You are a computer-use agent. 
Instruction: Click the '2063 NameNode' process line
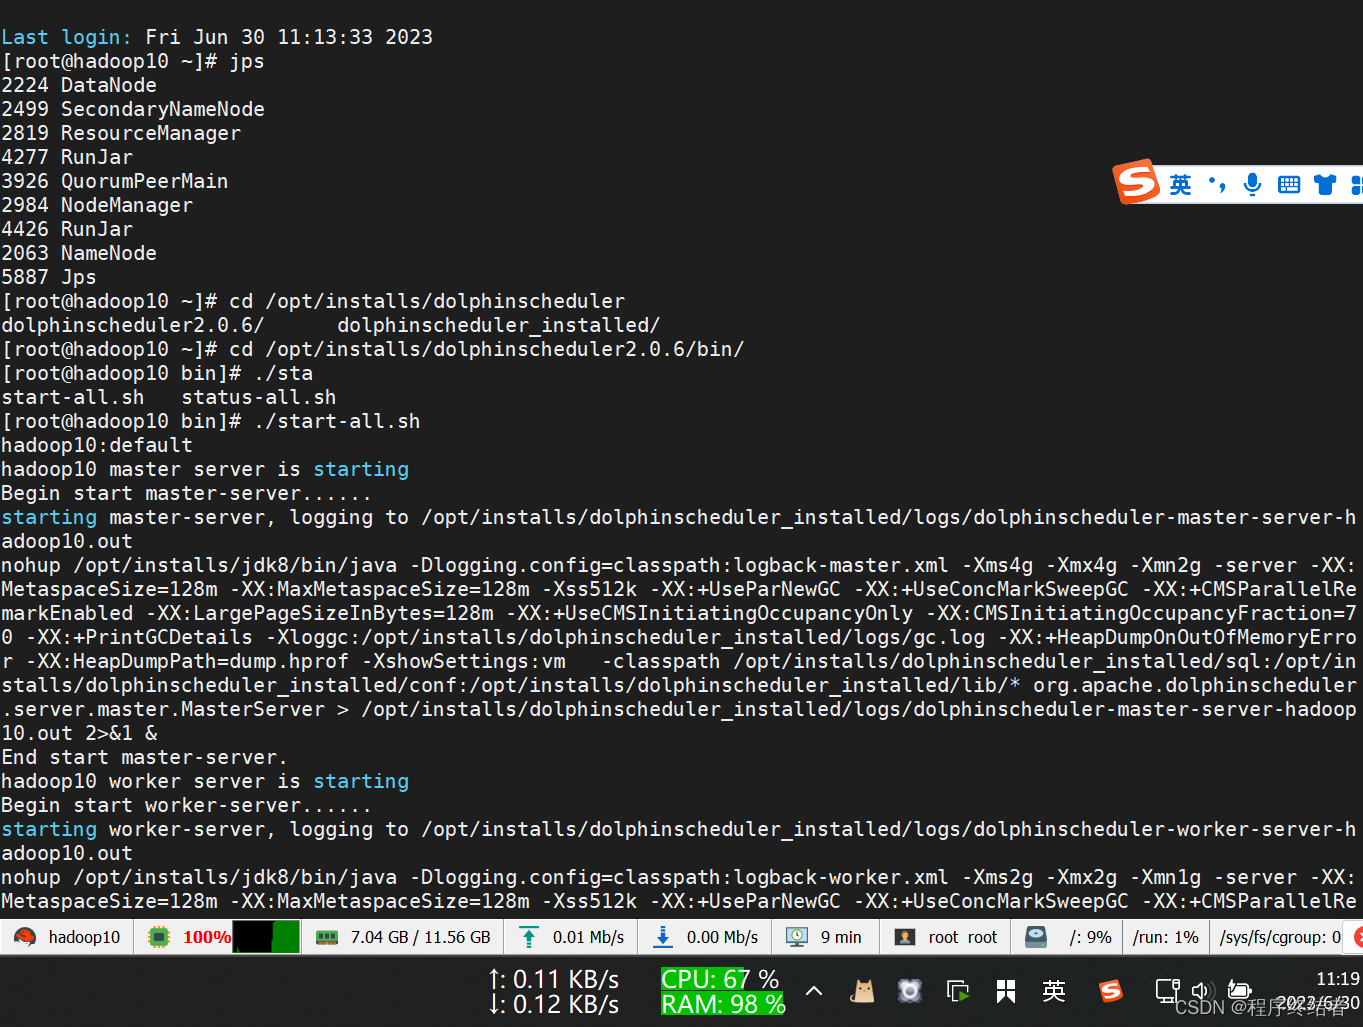click(x=79, y=253)
